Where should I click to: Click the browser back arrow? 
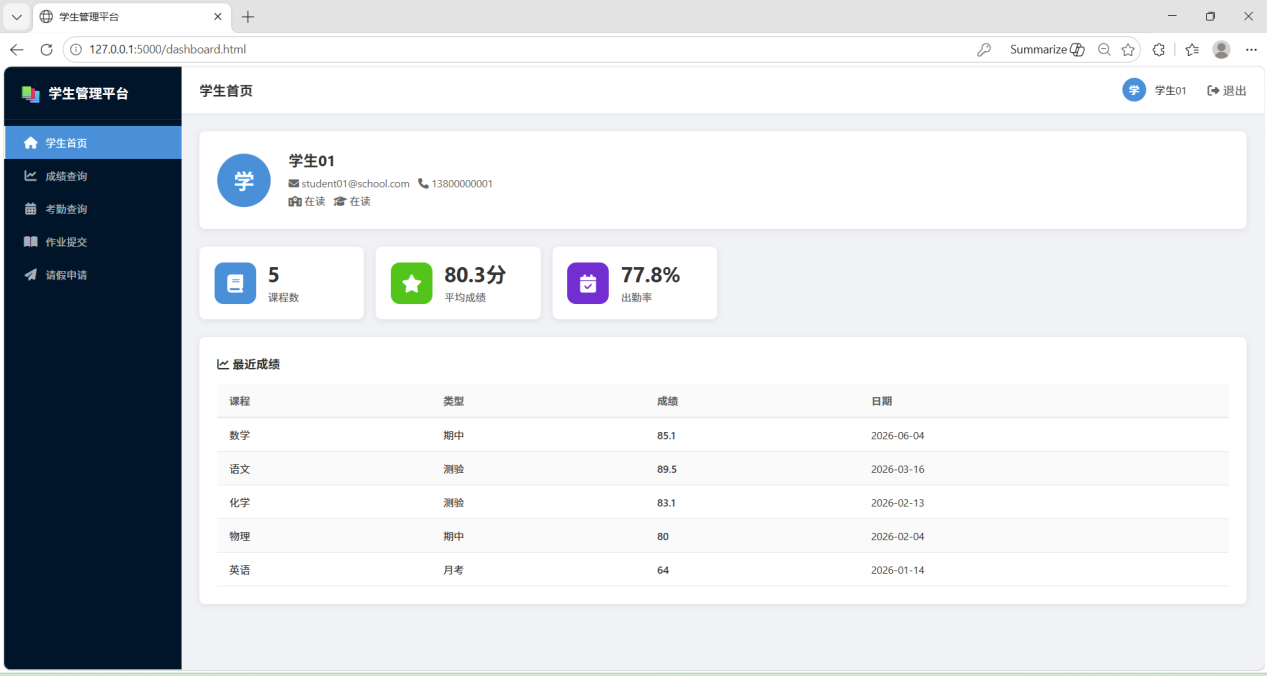coord(16,49)
